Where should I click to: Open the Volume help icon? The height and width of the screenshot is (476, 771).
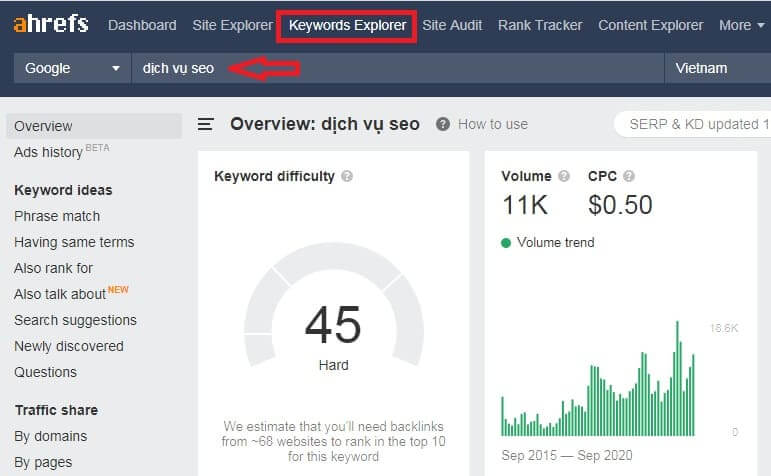tap(564, 176)
